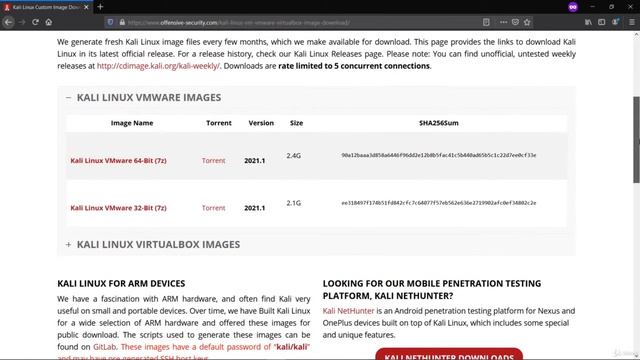Reload the current page
Viewport: 640px width, 360px height.
click(36, 22)
